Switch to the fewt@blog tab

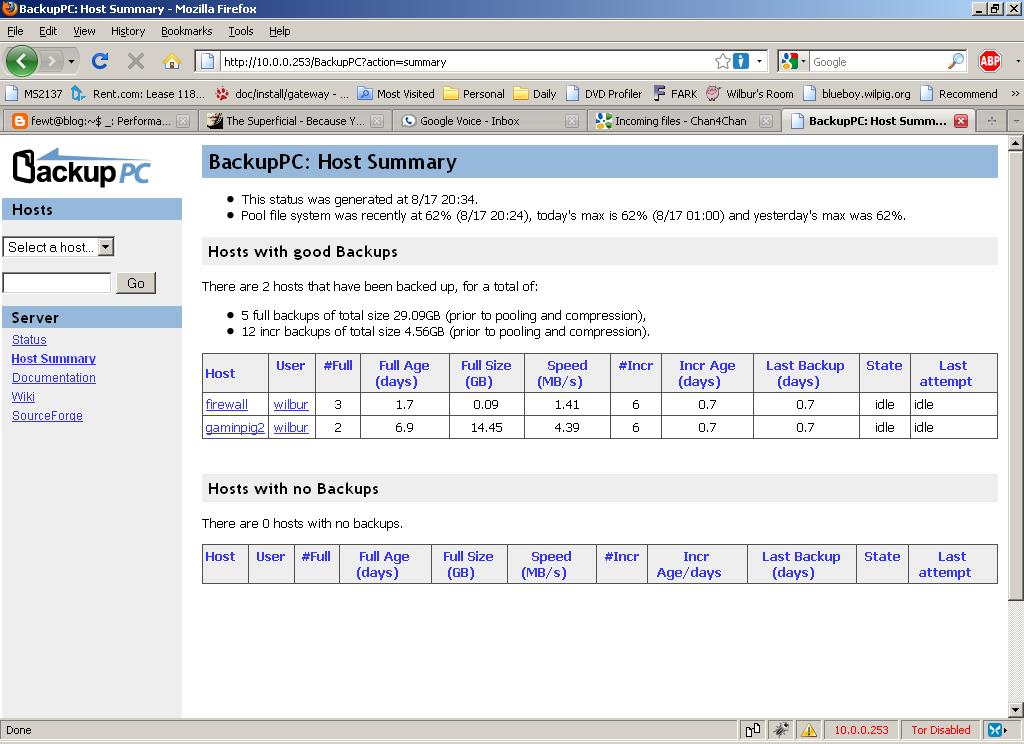(100, 121)
